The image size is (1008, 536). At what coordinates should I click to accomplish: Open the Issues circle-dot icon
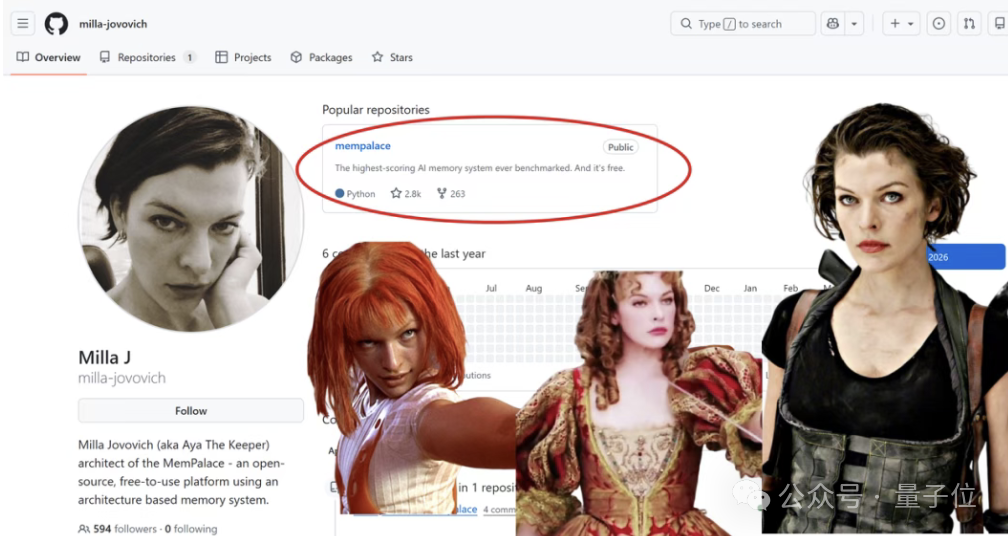point(939,24)
